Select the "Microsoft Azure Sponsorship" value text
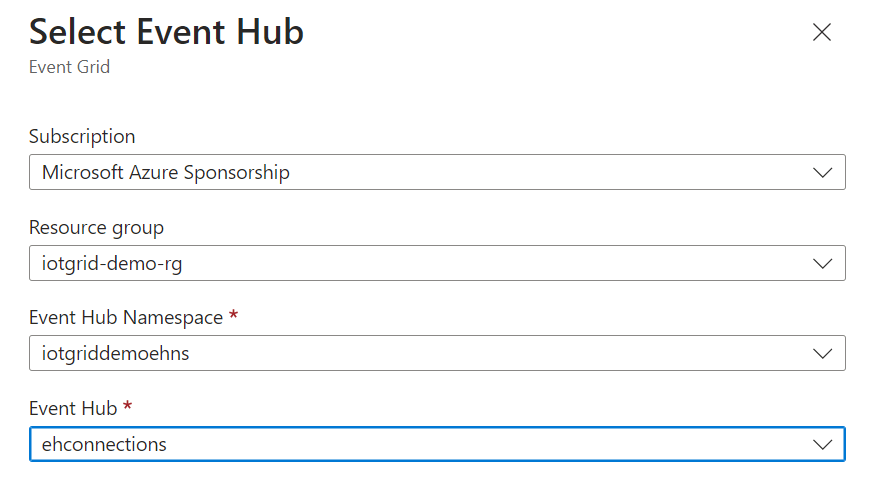The image size is (869, 493). (166, 173)
